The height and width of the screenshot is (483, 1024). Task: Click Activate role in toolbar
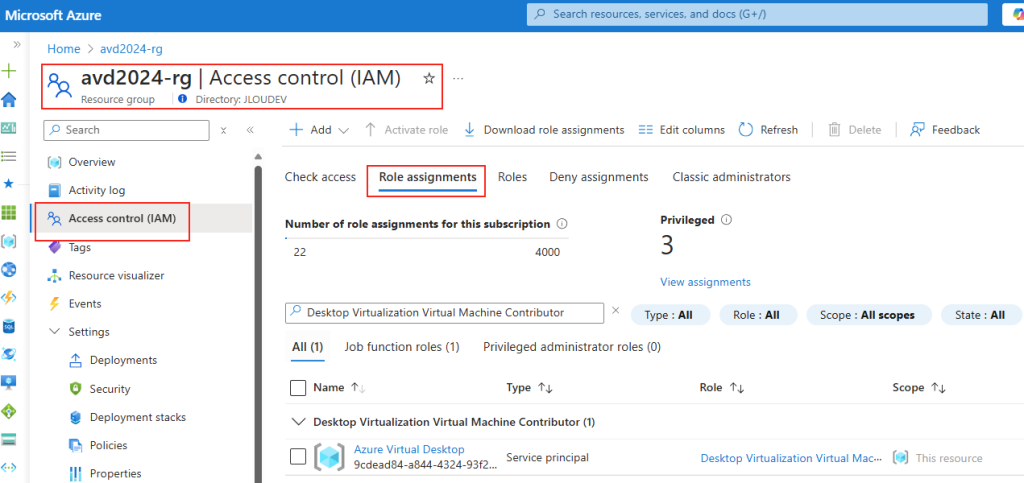406,130
